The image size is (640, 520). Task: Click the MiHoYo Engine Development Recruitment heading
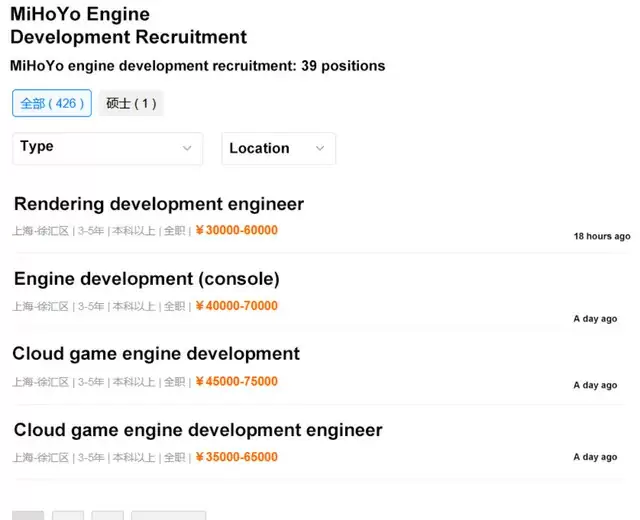point(129,25)
